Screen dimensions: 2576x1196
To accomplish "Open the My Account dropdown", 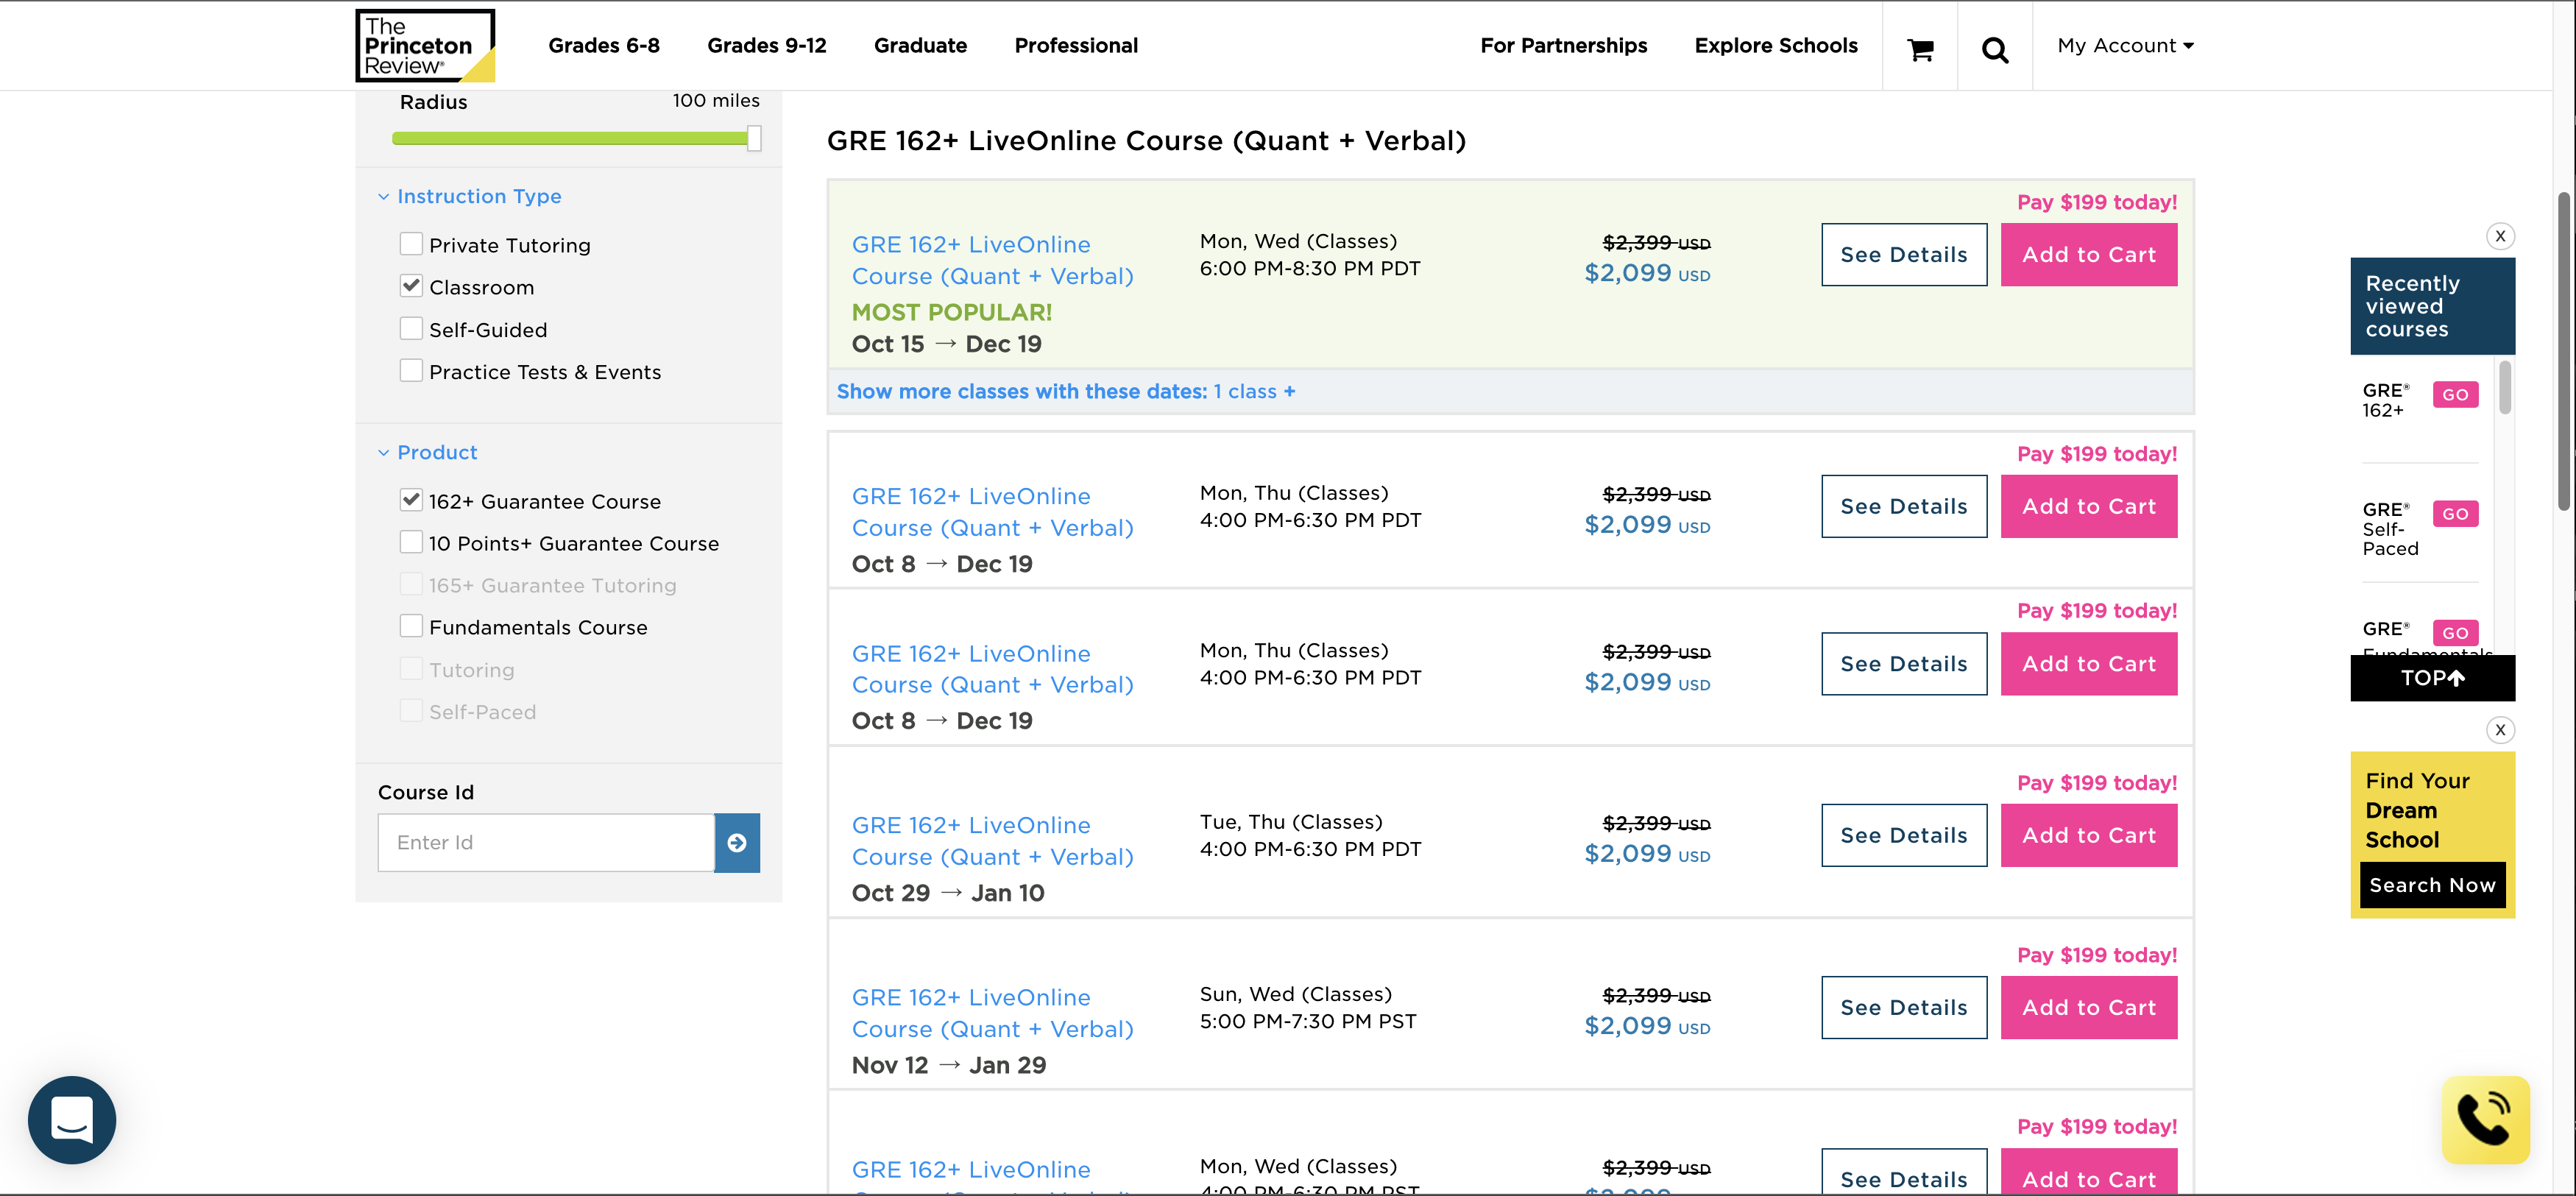I will coord(2125,46).
